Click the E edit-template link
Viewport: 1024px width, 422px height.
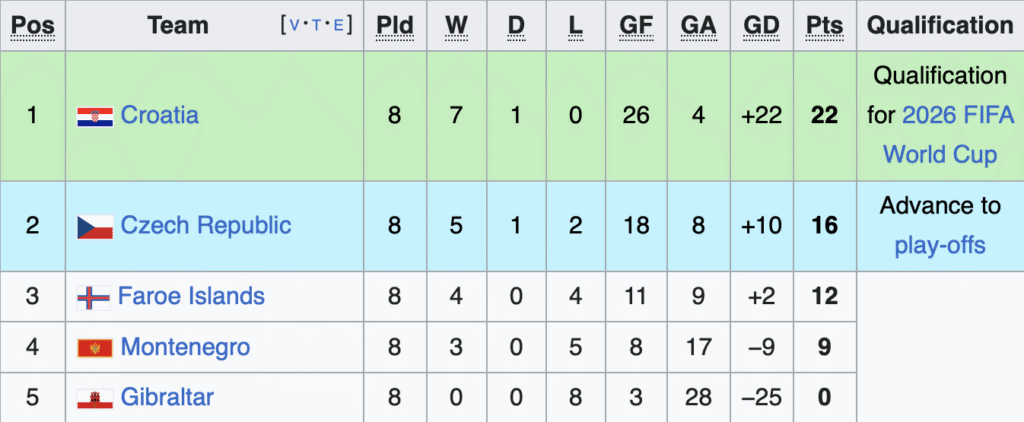(x=340, y=26)
